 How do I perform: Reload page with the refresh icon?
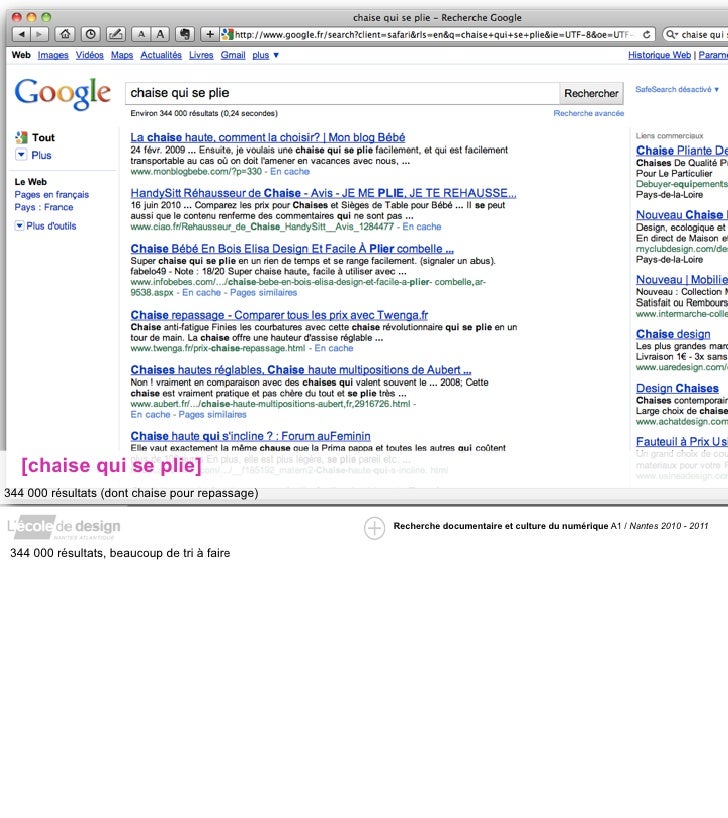click(646, 34)
